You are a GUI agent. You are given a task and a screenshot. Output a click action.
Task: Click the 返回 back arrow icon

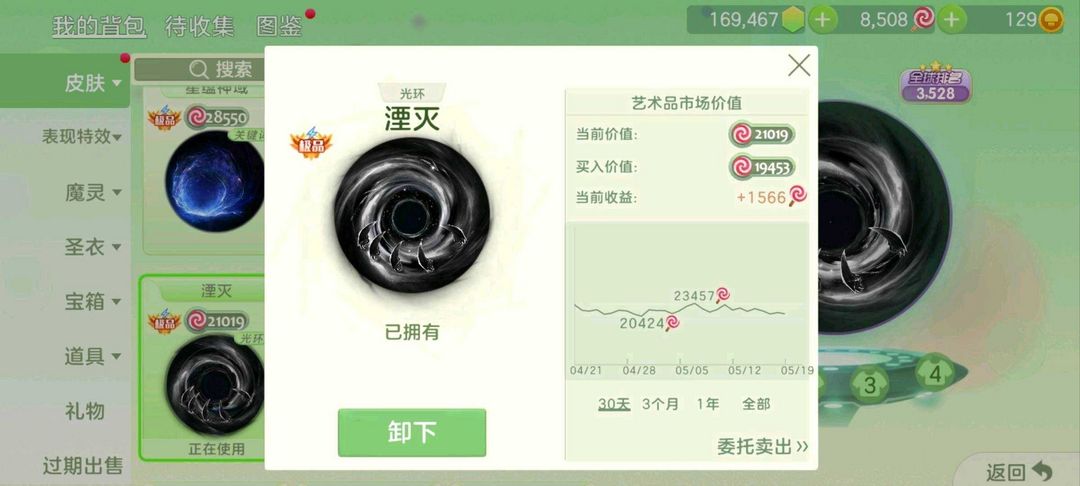coord(1043,472)
